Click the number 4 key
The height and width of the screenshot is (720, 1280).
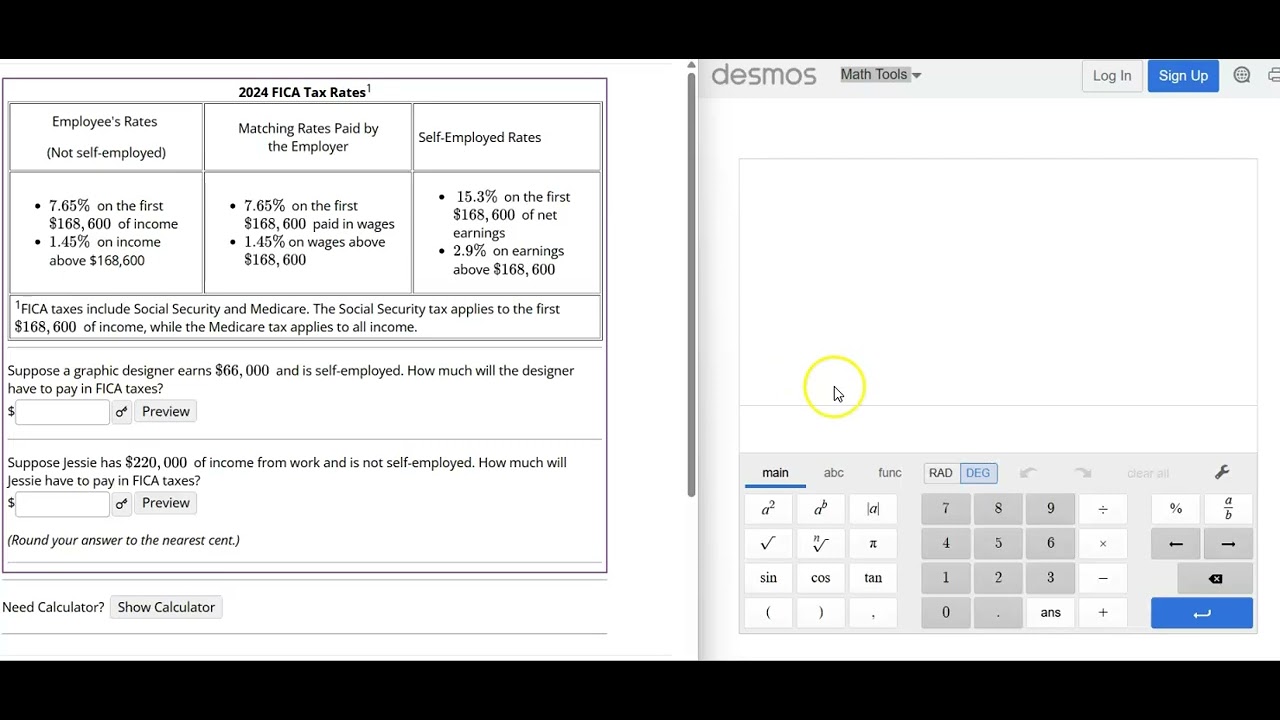click(945, 544)
